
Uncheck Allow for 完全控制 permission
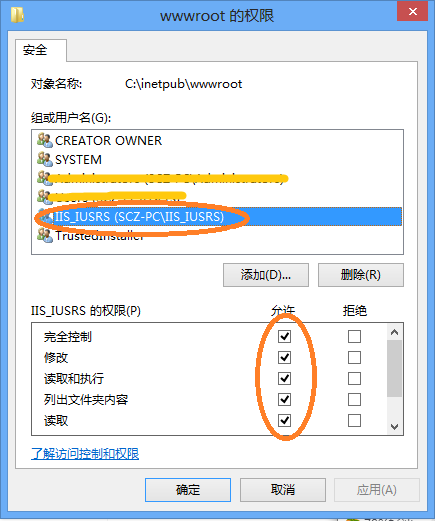pos(284,336)
